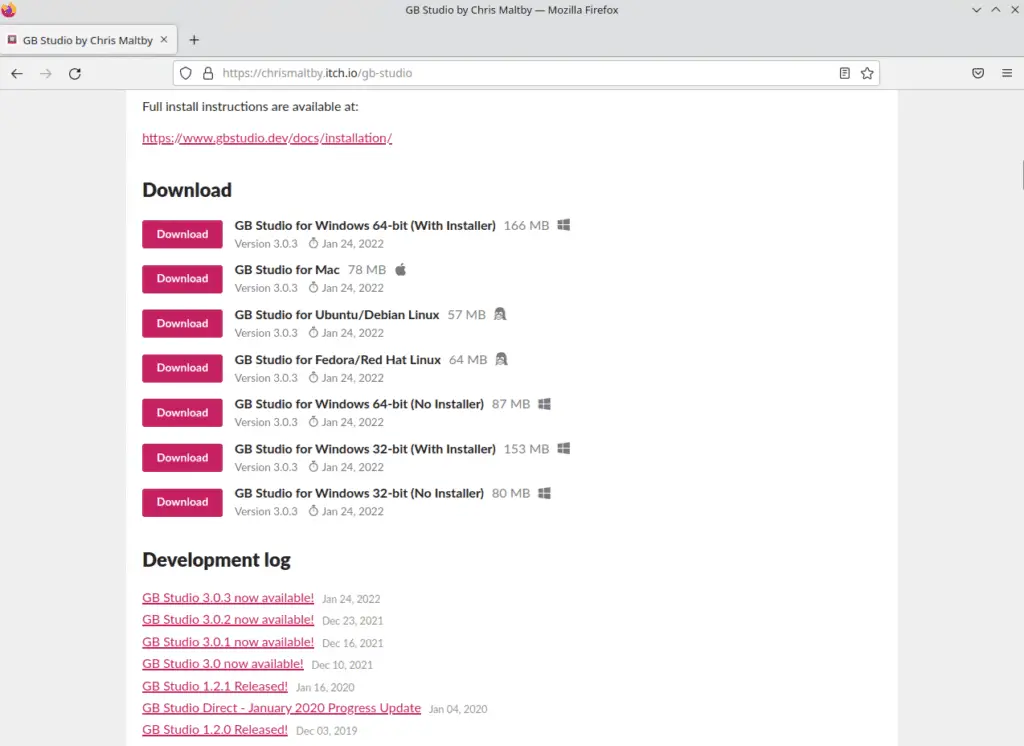The width and height of the screenshot is (1024, 746).
Task: Click the page vertical scrollbar
Action: tap(1021, 175)
